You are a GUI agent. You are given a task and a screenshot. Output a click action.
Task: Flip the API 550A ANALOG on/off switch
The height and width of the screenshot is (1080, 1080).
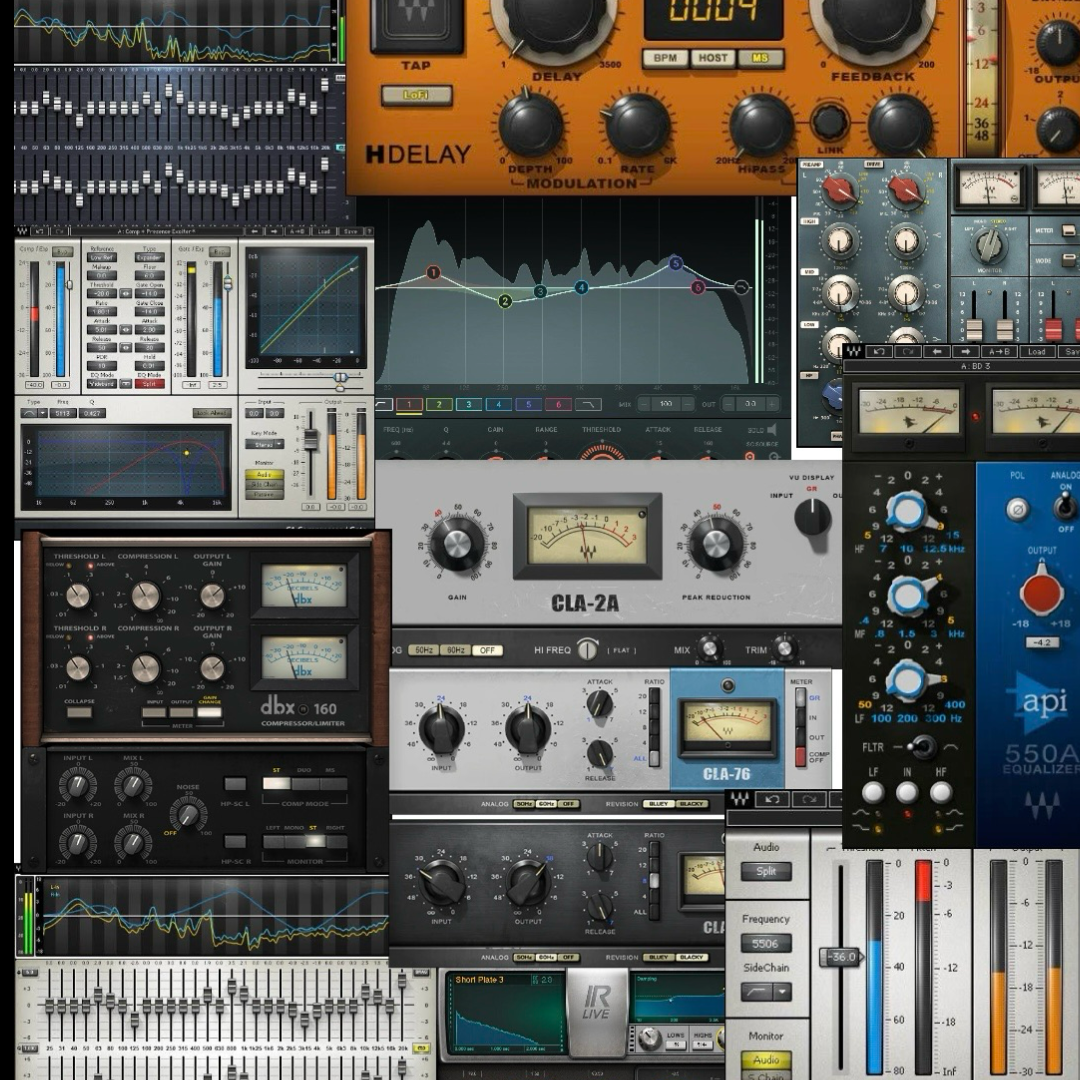[x=1066, y=506]
